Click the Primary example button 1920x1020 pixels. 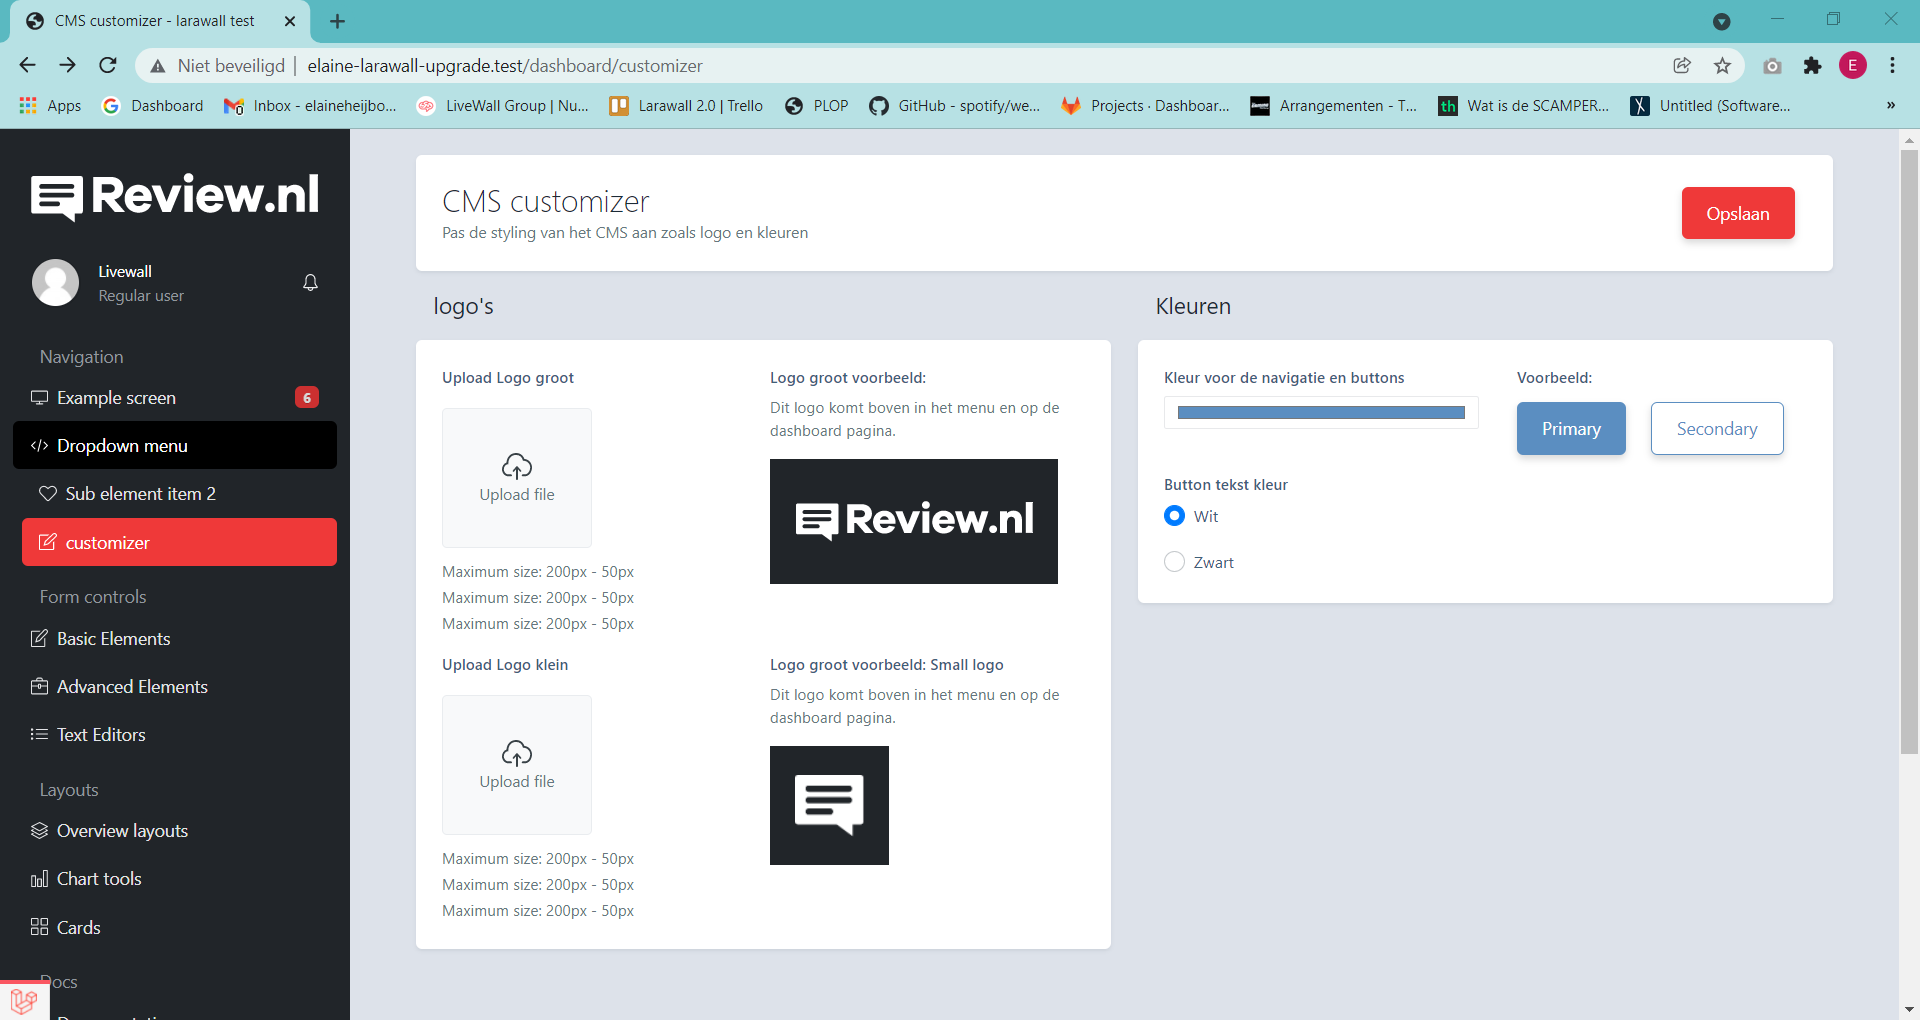point(1571,428)
